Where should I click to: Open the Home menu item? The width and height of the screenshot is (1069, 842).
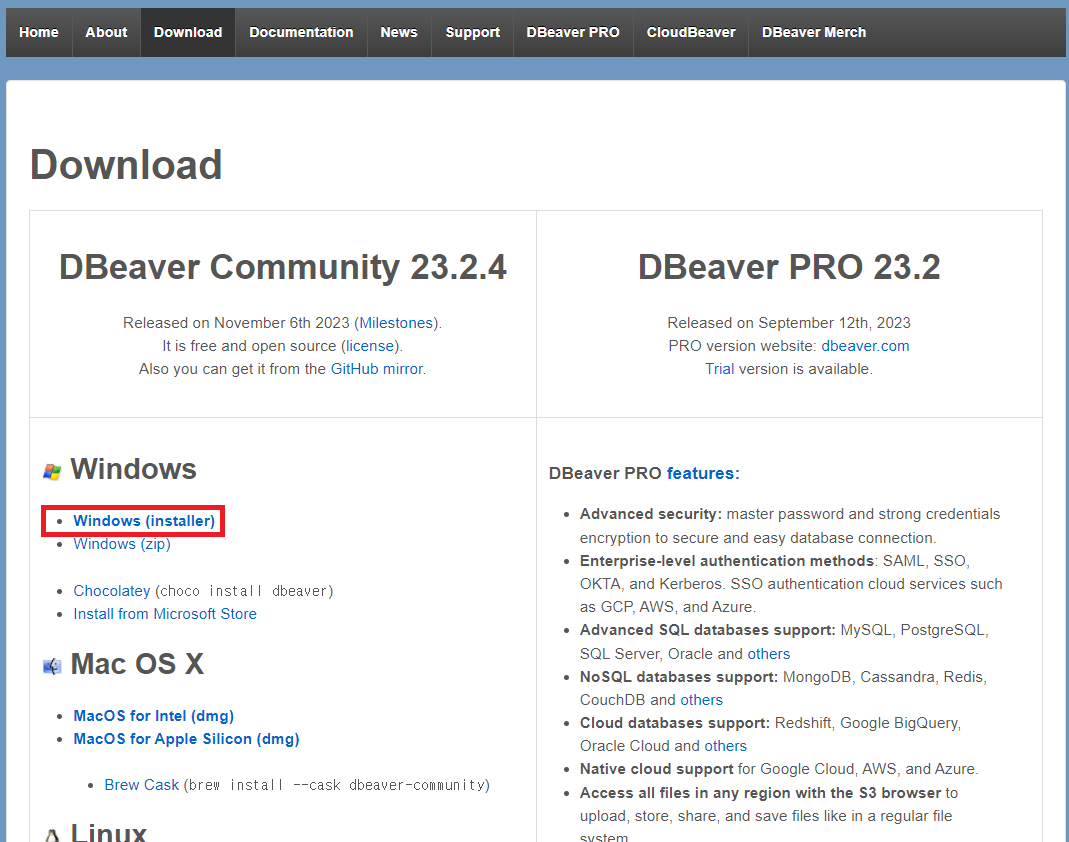(39, 32)
